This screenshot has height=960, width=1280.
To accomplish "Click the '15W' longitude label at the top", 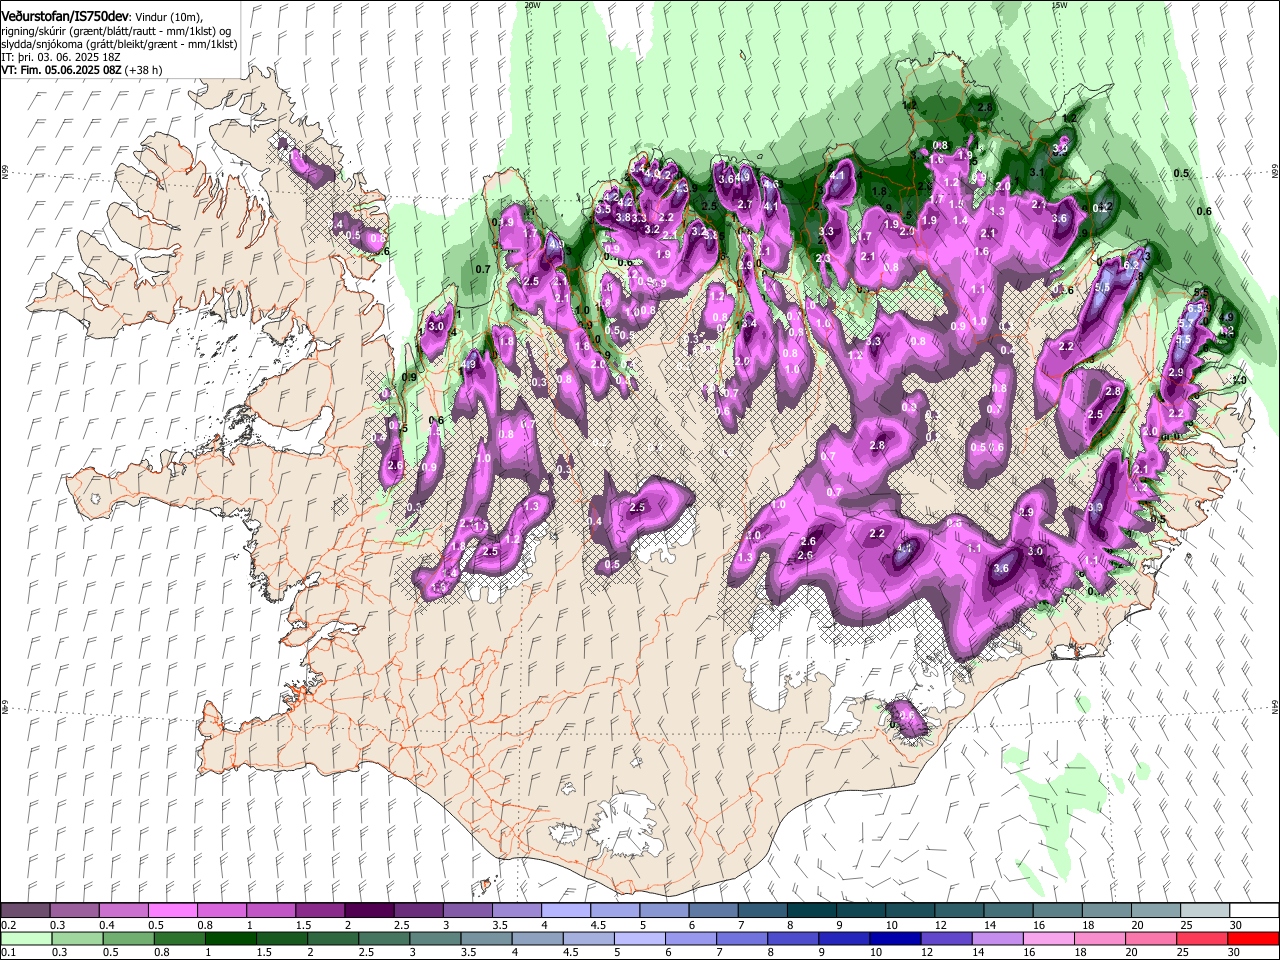I will (x=1059, y=5).
